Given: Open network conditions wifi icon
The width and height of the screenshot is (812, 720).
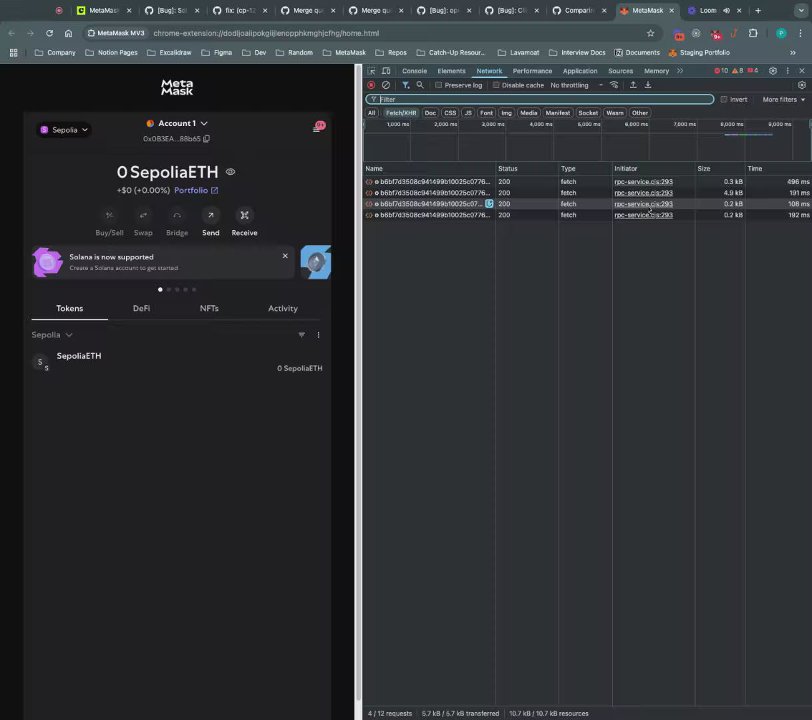Looking at the screenshot, I should tap(614, 85).
